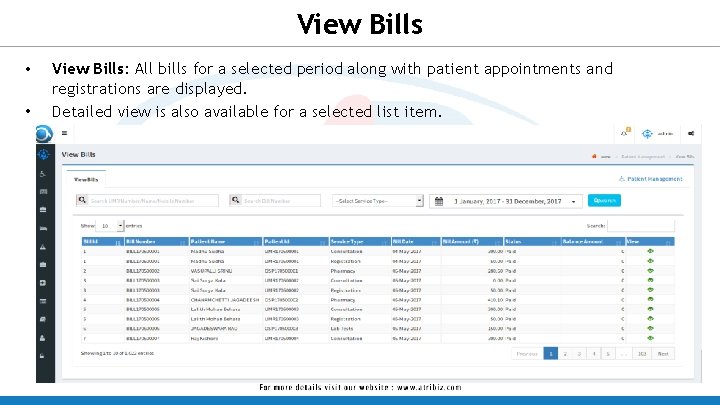Go to page 3 in pagination
Image resolution: width=720 pixels, height=405 pixels.
[579, 354]
